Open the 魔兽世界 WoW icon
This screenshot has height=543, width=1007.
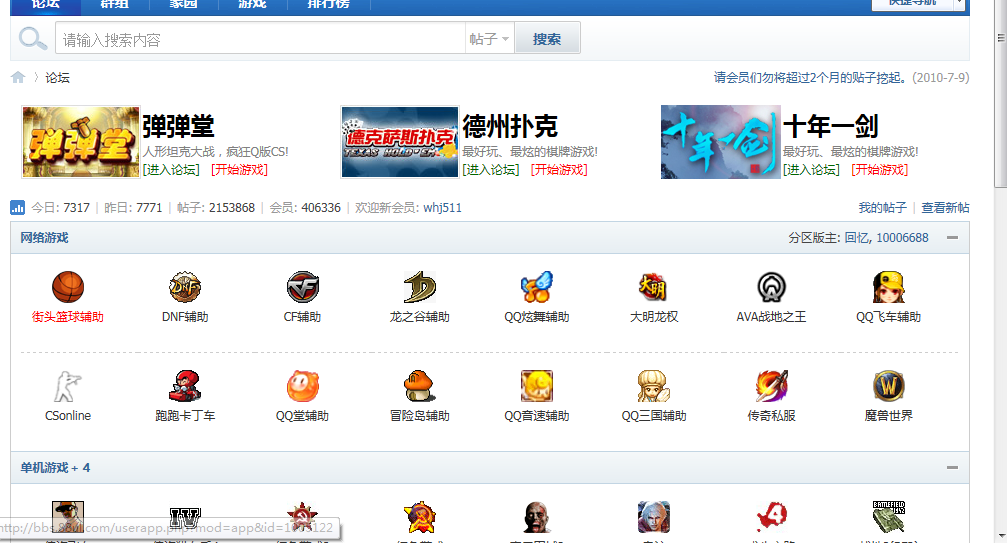(888, 386)
